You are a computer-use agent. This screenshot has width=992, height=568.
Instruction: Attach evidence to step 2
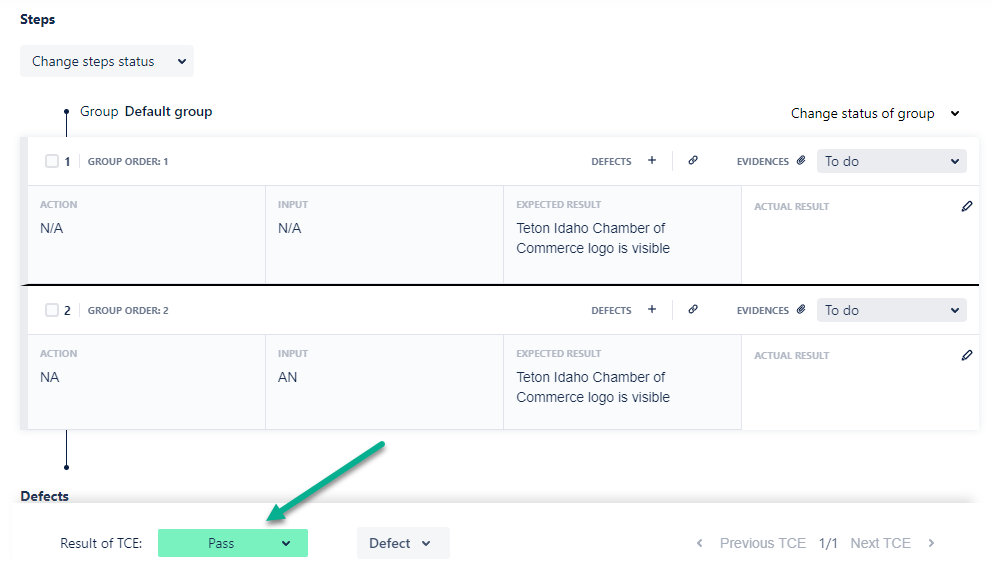(800, 310)
